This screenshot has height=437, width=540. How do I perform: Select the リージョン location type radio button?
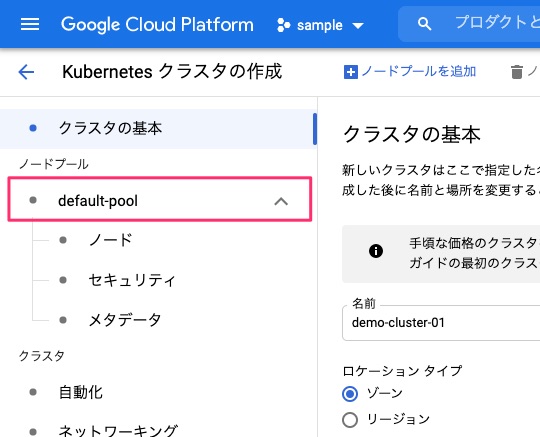[350, 419]
